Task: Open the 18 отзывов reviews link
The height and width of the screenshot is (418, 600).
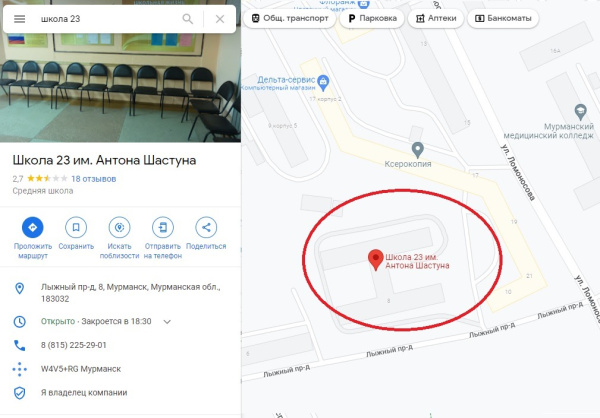Action: tap(93, 179)
